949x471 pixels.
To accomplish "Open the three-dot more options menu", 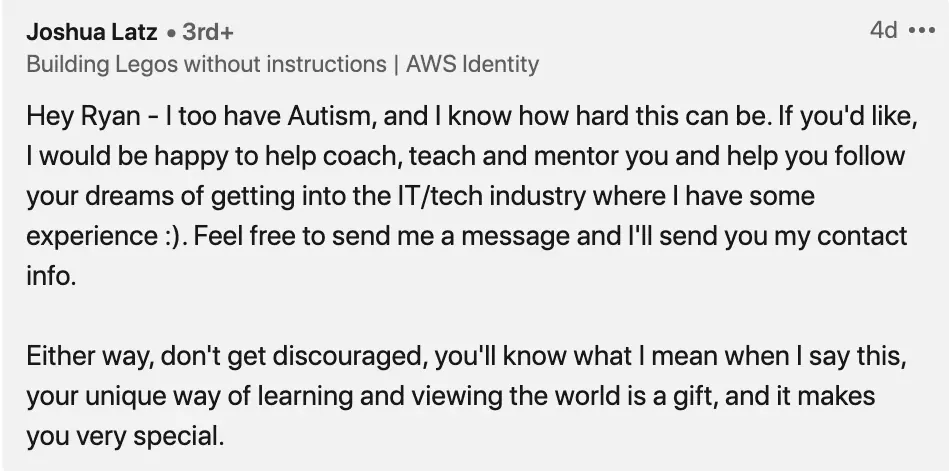I will [x=921, y=30].
